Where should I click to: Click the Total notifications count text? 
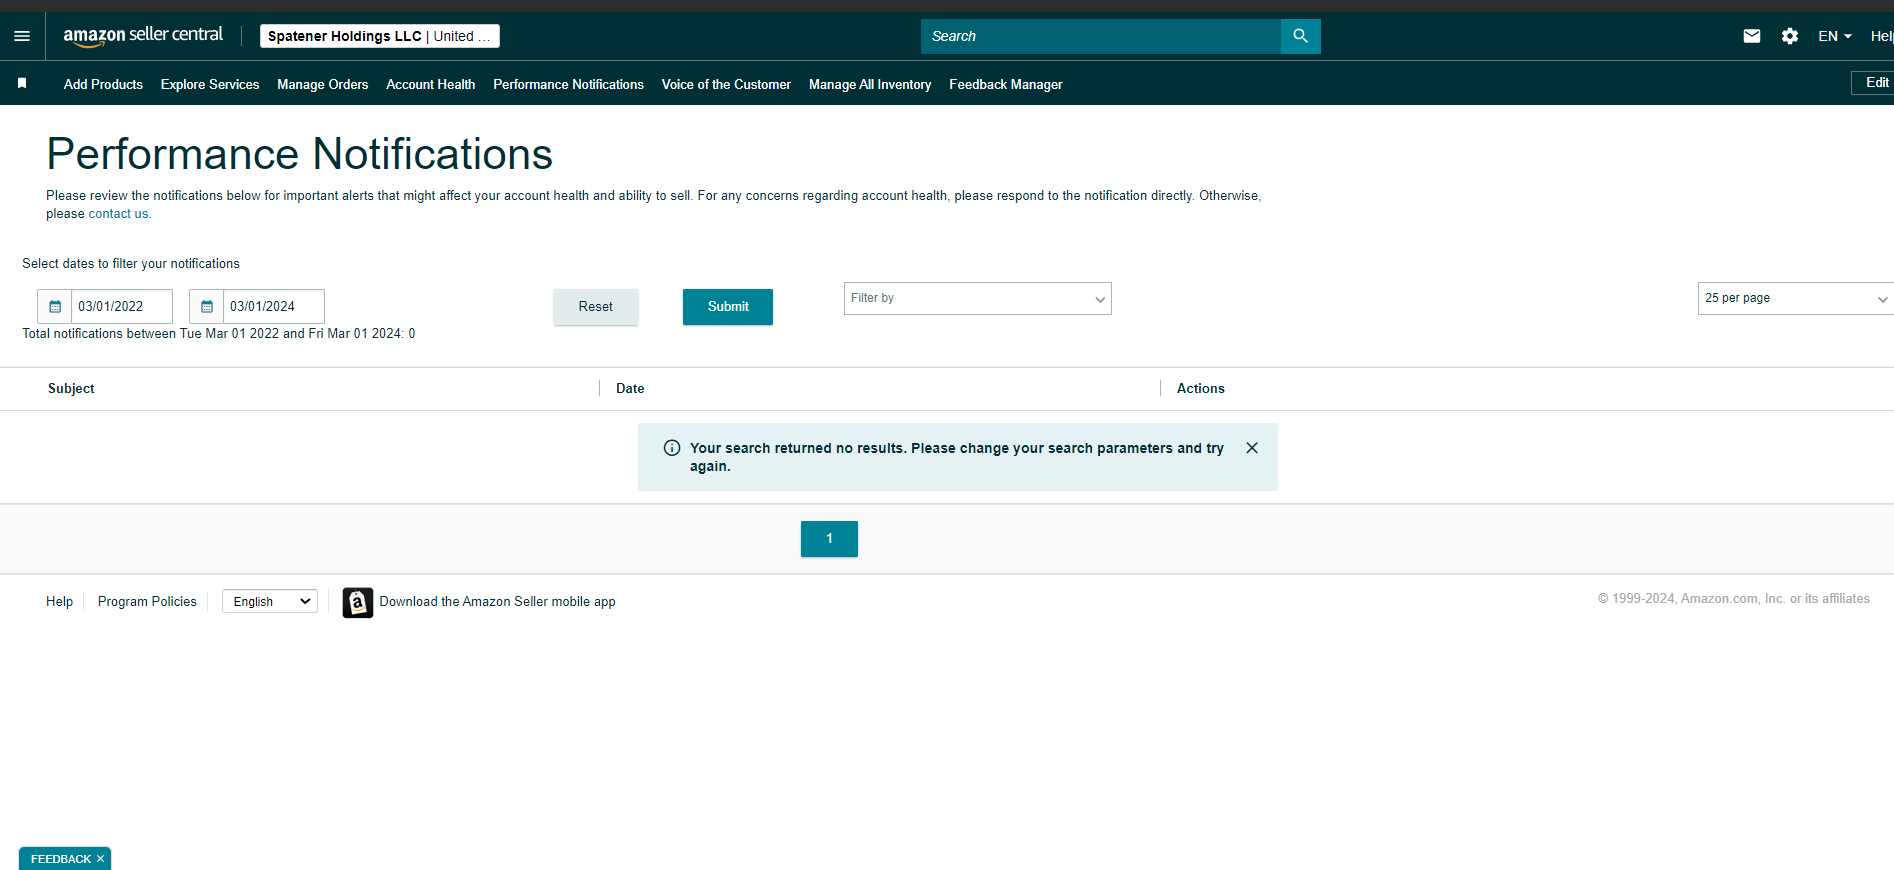point(218,333)
